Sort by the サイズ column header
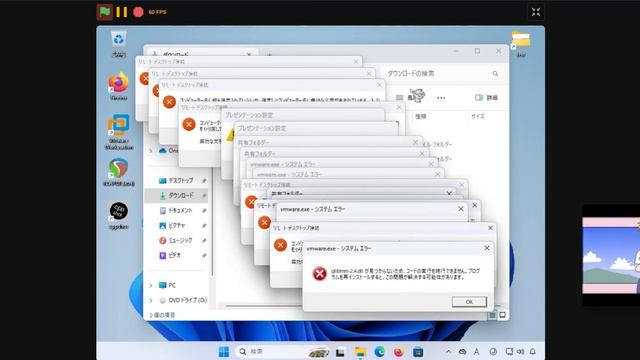Viewport: 640px width, 360px height. tap(478, 116)
